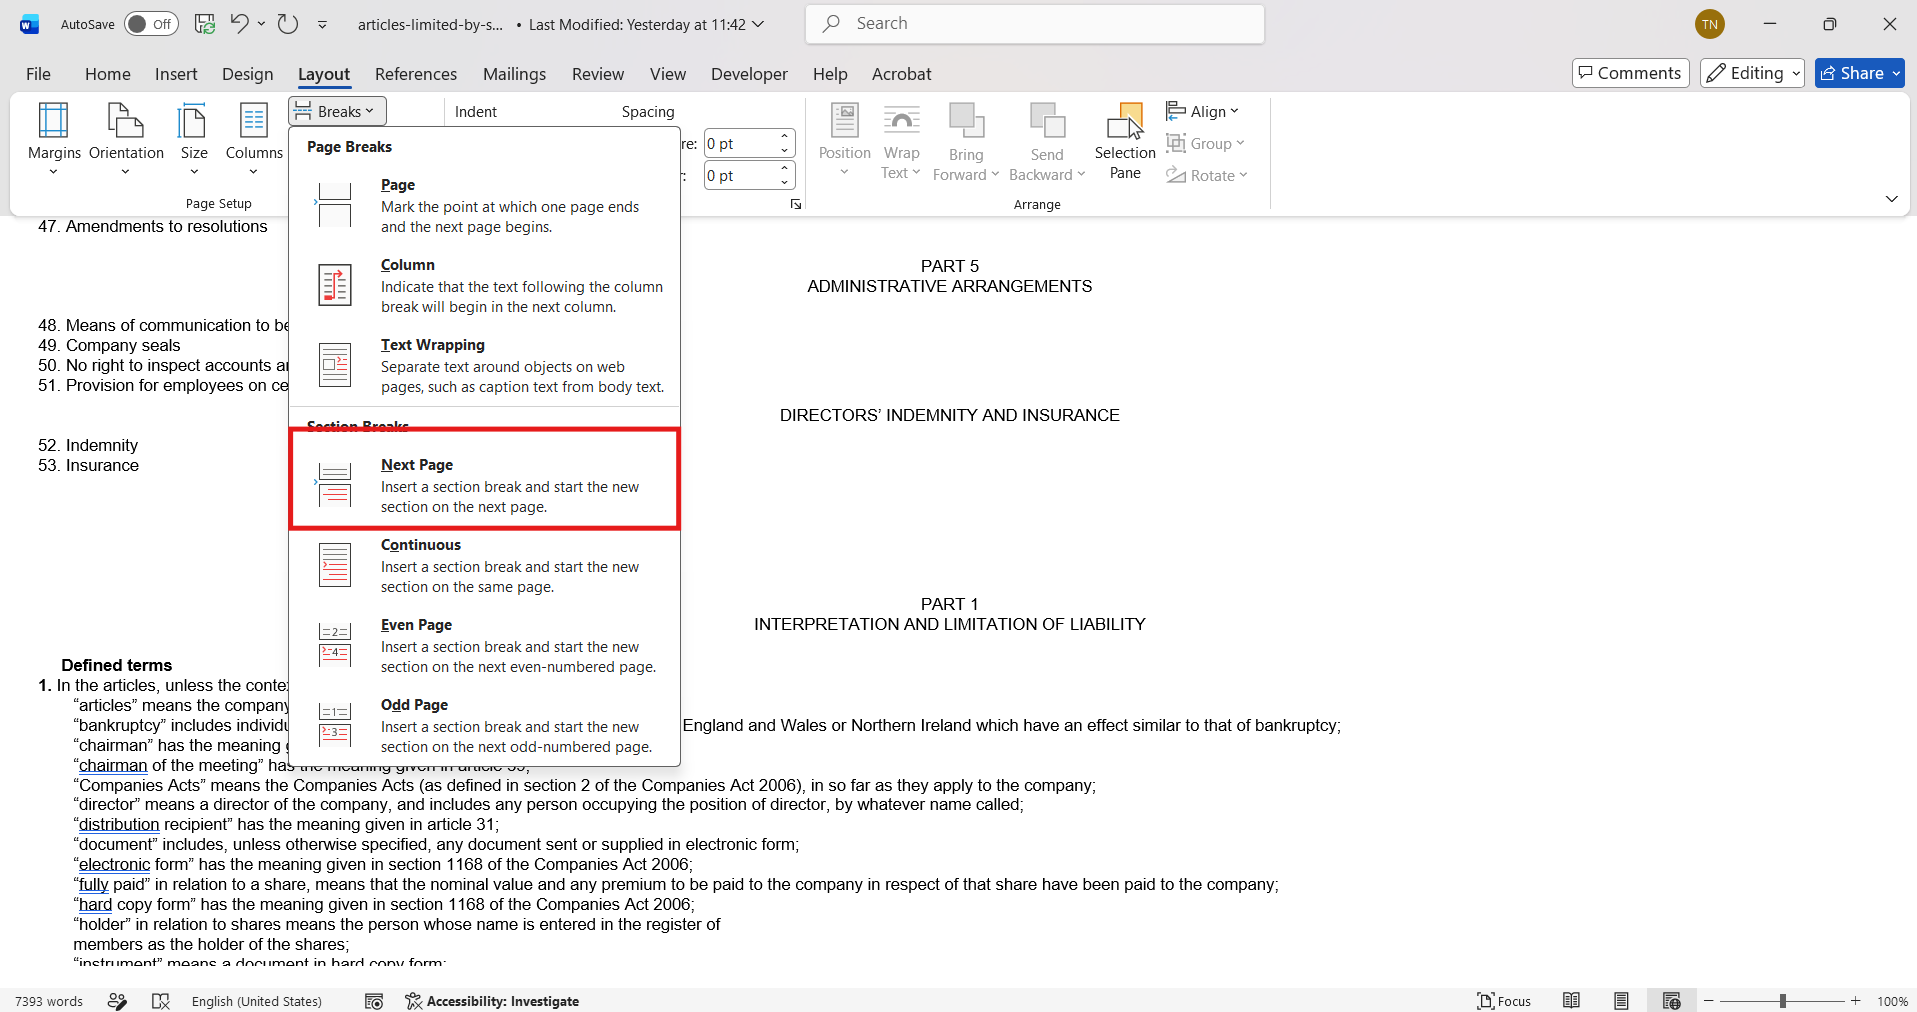Click the Accessibility: Investigate status
The image size is (1917, 1012).
point(492,1001)
